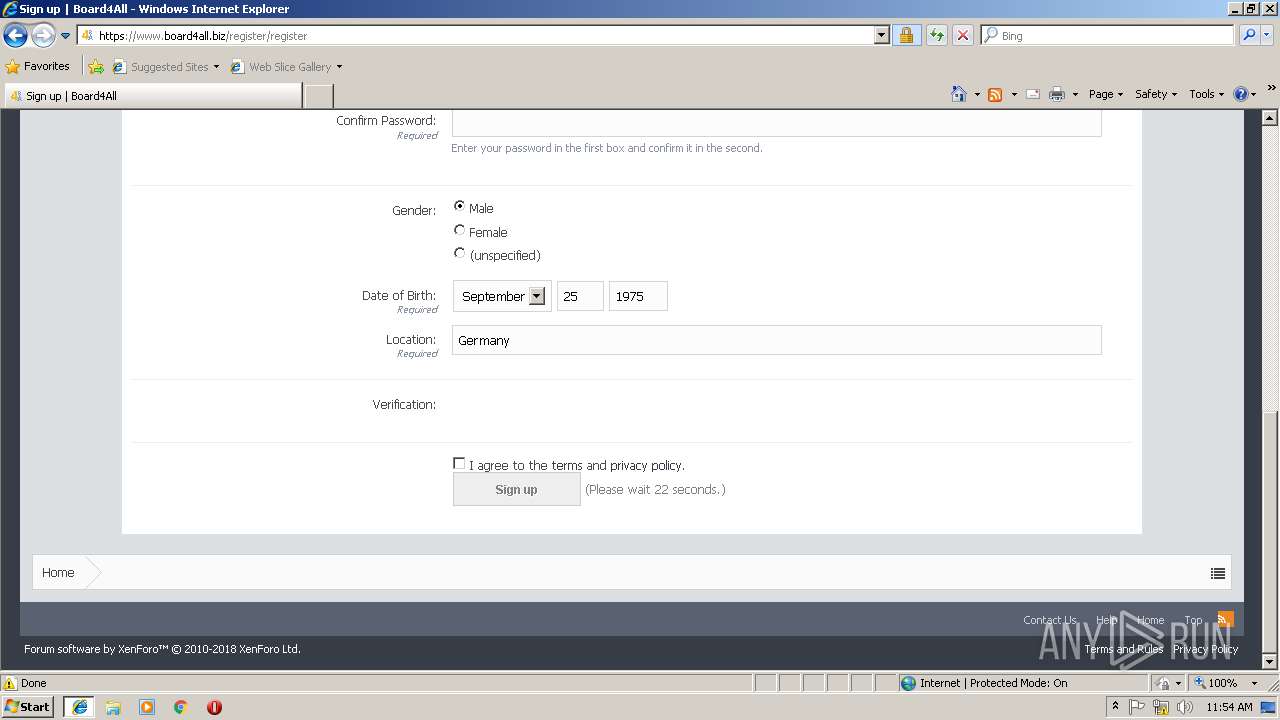Open the media player taskbar icon
This screenshot has width=1280, height=720.
tap(147, 707)
